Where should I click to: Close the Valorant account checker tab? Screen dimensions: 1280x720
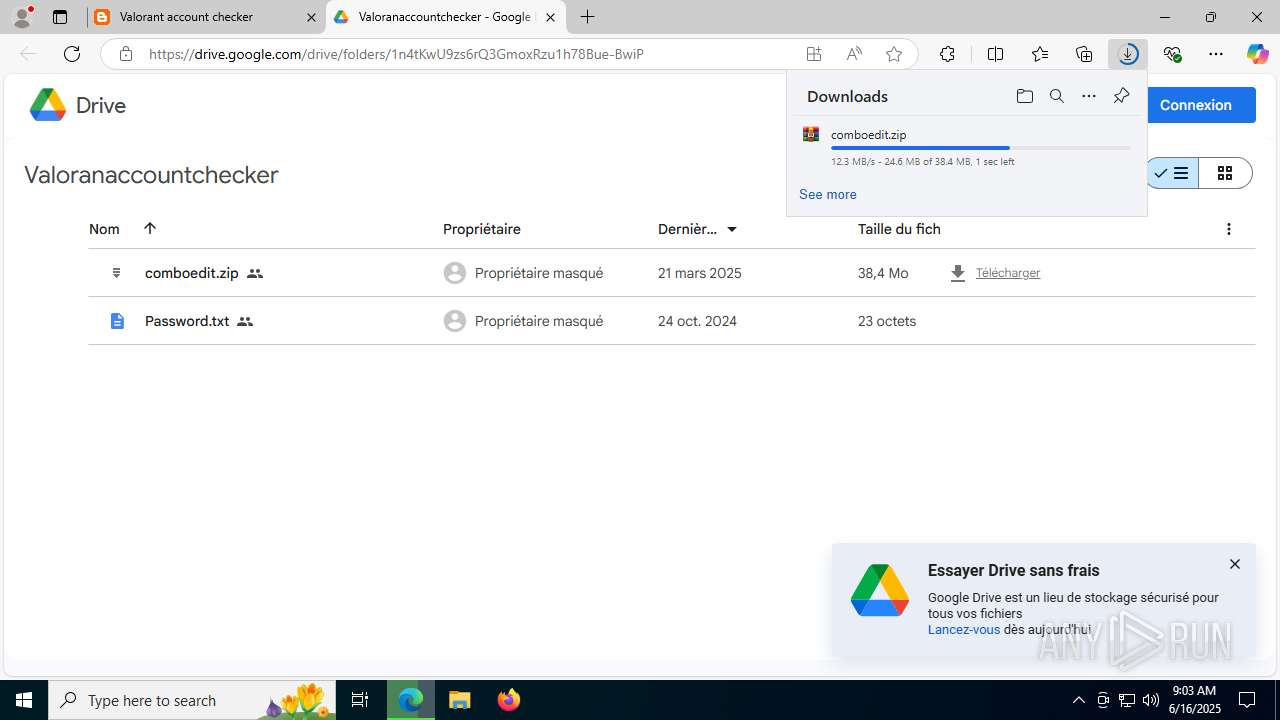coord(311,17)
